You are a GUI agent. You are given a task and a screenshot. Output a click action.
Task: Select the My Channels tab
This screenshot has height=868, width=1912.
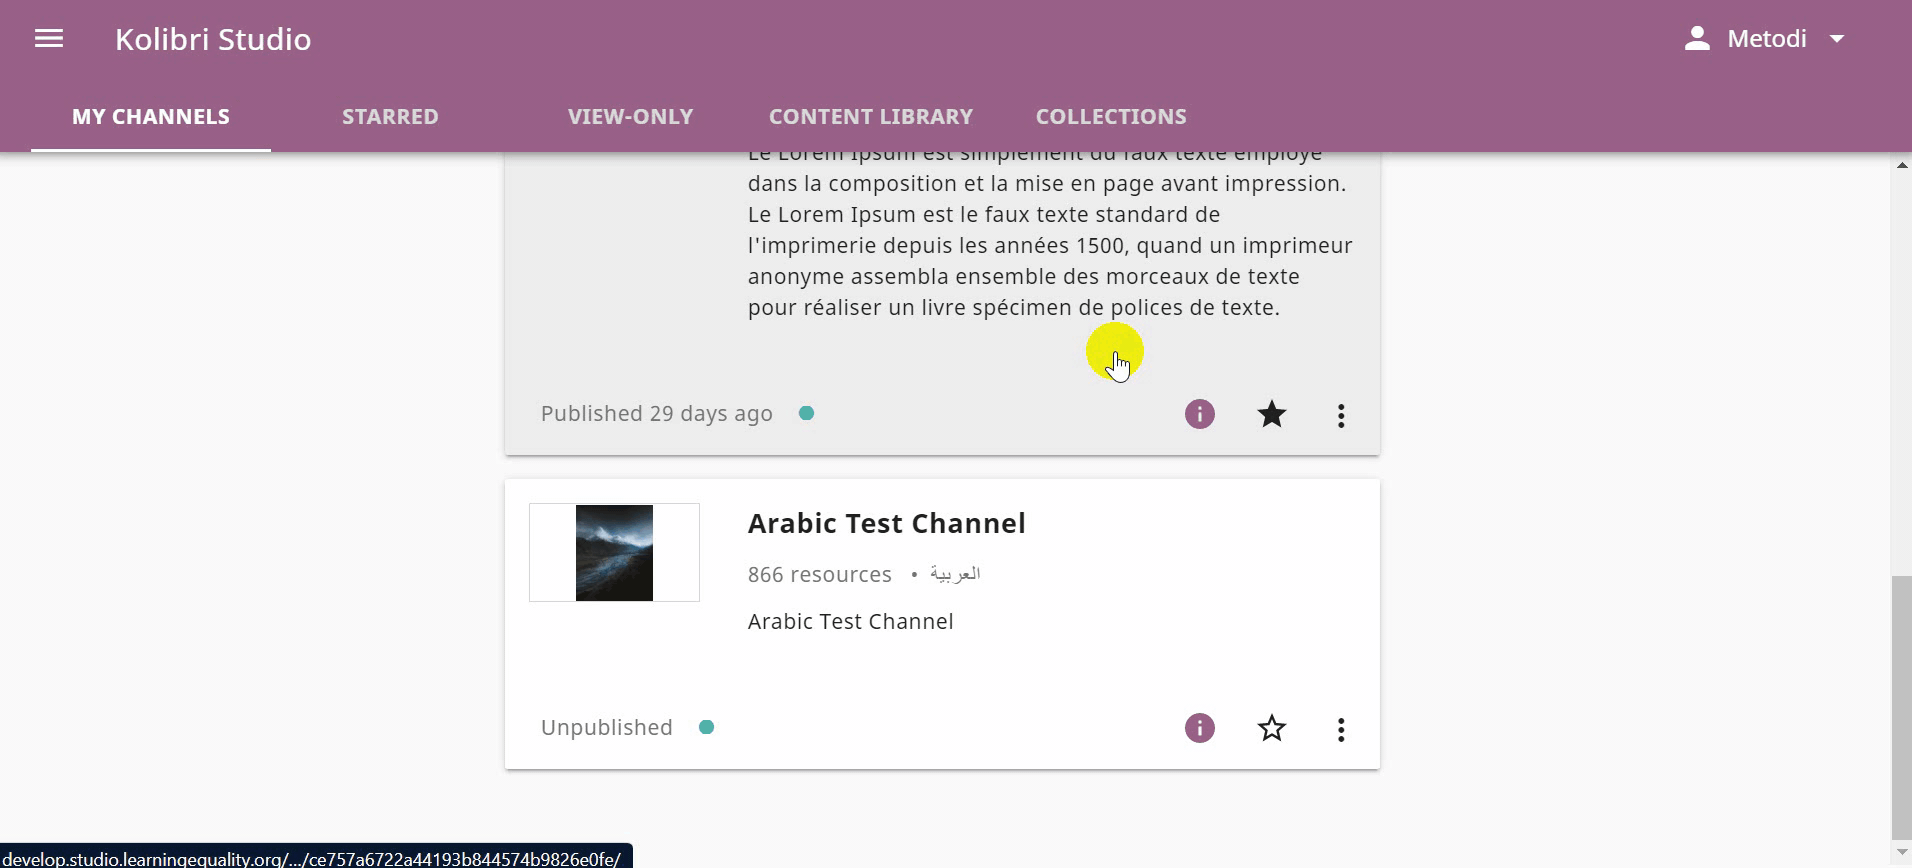(151, 116)
